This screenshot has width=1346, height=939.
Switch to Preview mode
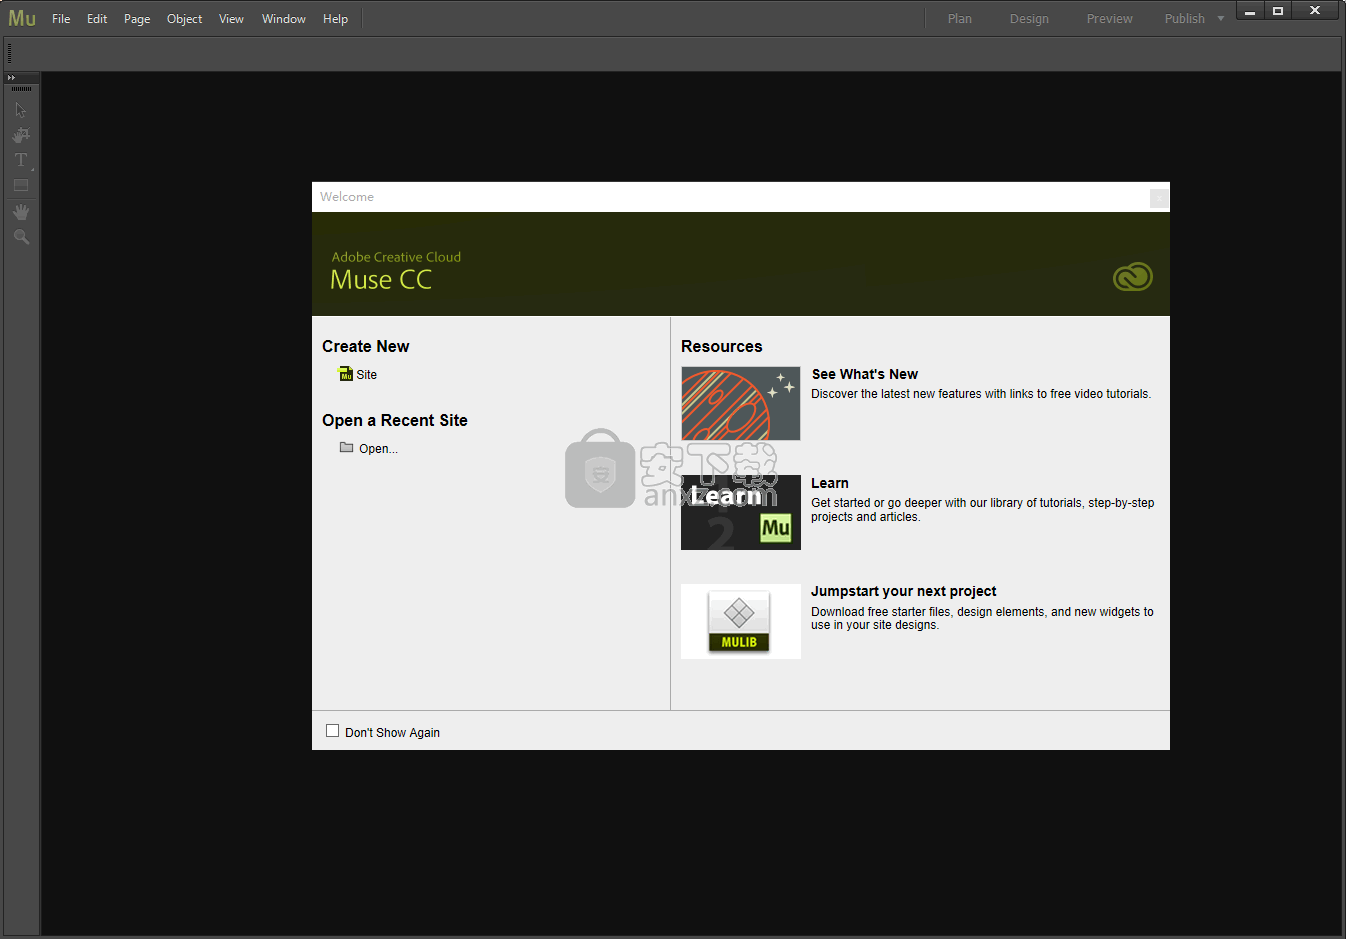tap(1110, 19)
